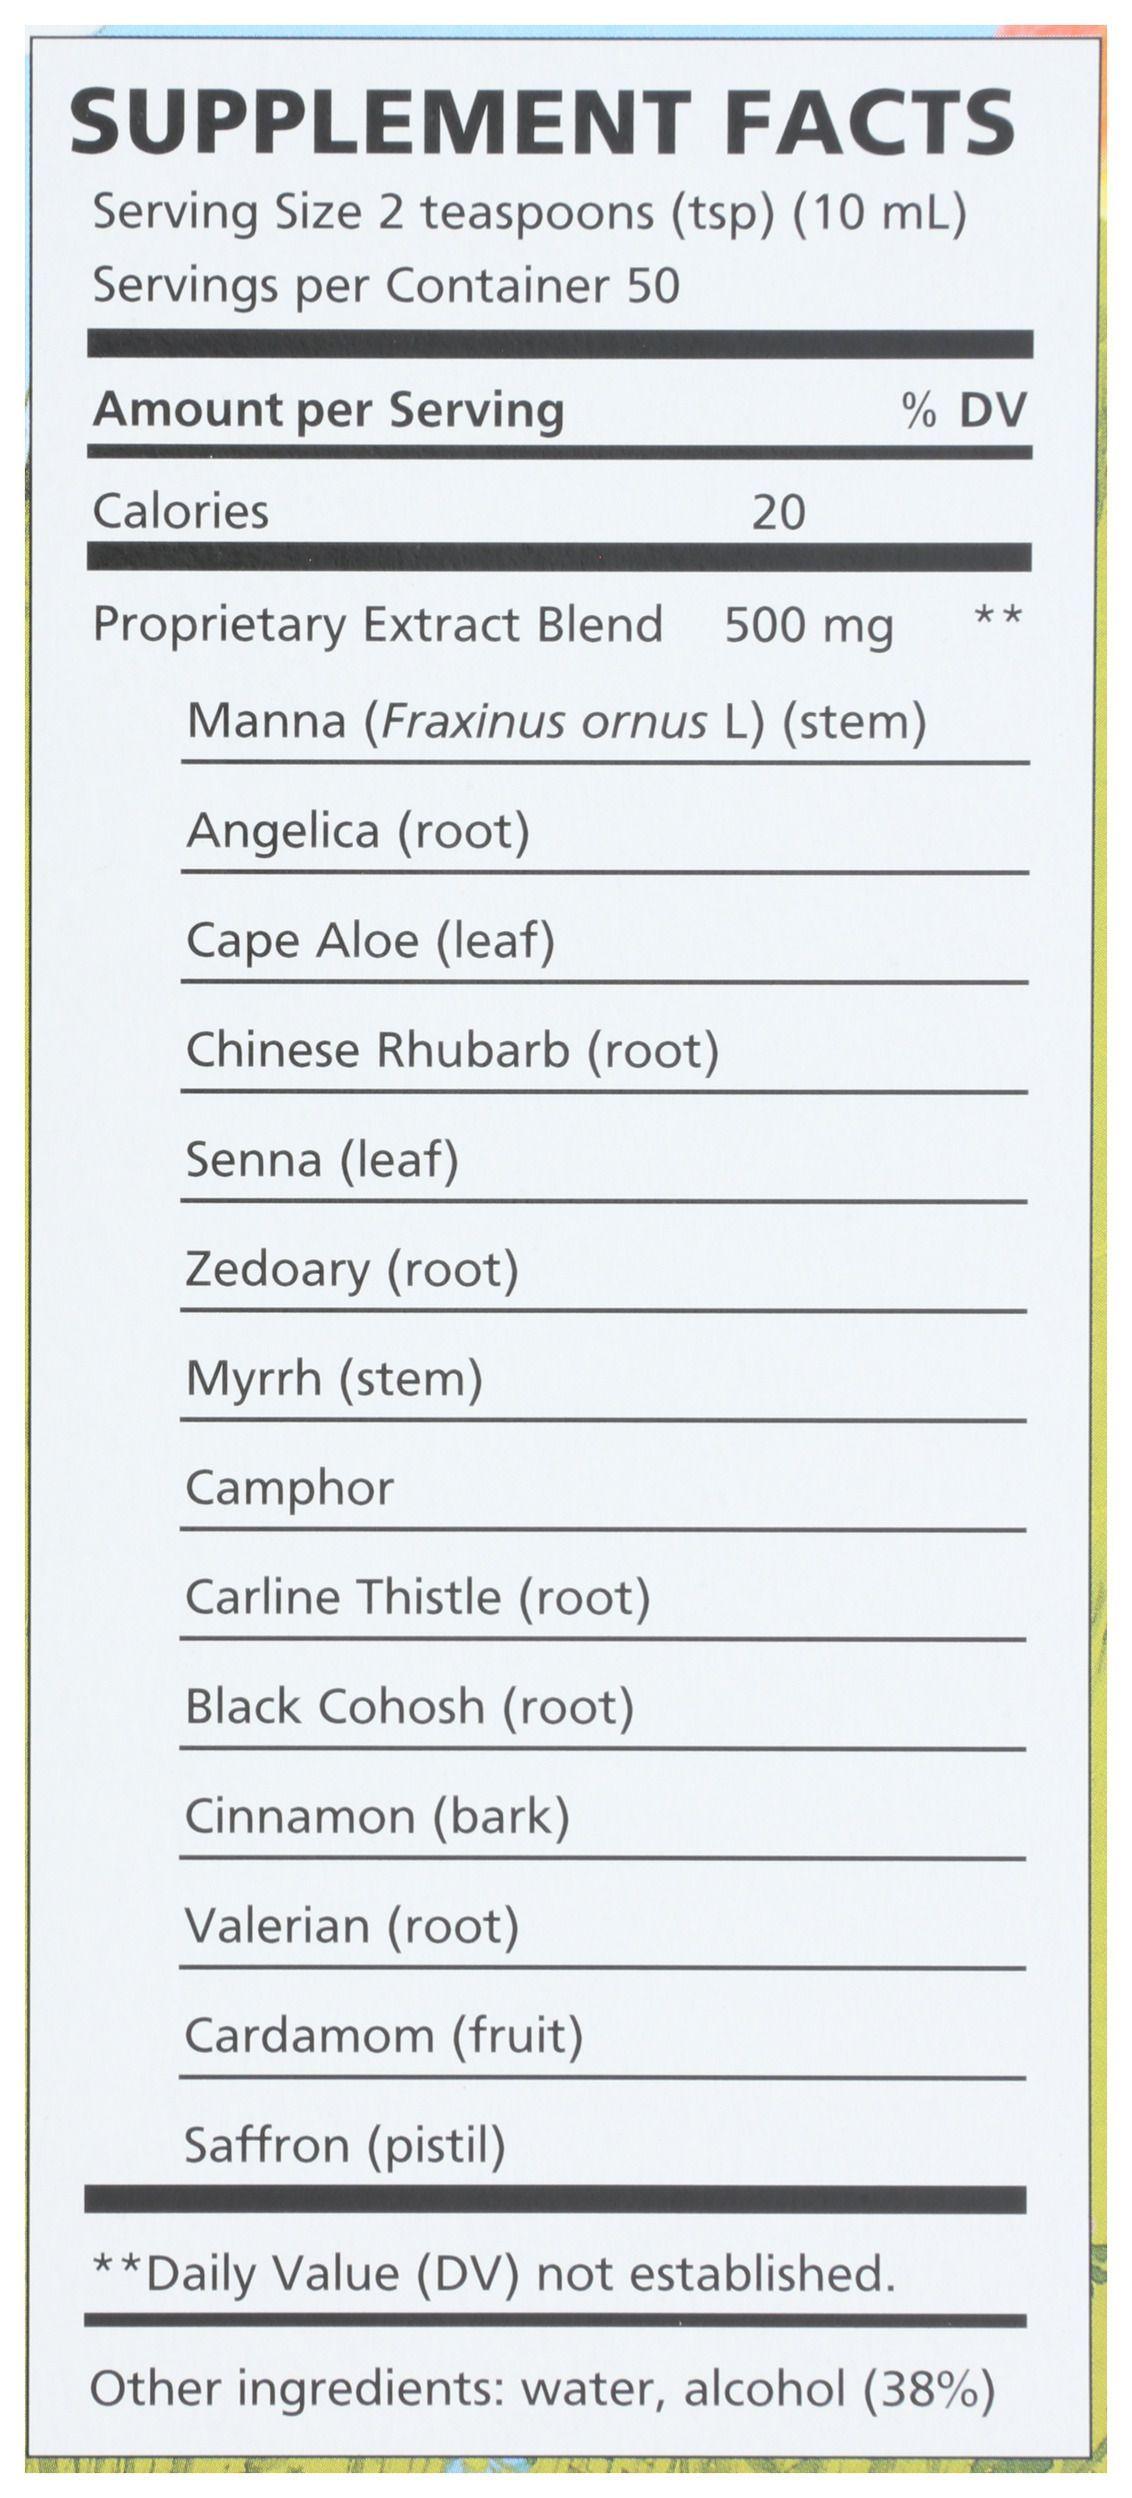The width and height of the screenshot is (1132, 2498).
Task: Select the Other ingredients water, alcohol line
Action: click(x=543, y=2390)
